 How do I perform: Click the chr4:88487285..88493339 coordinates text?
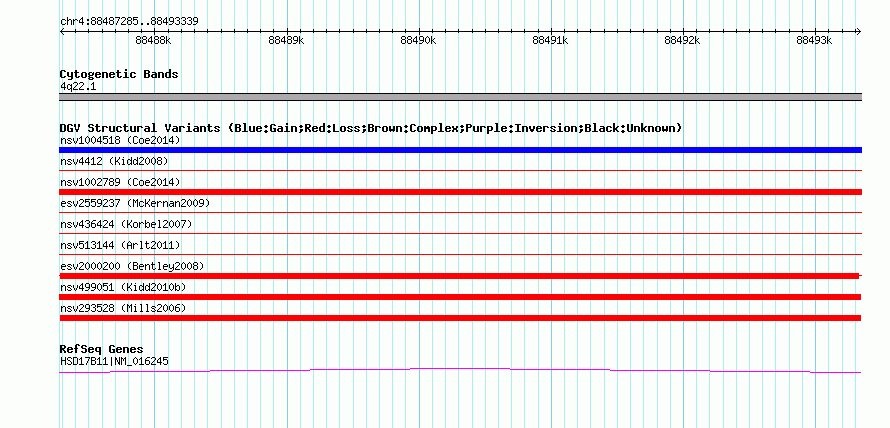click(x=129, y=22)
